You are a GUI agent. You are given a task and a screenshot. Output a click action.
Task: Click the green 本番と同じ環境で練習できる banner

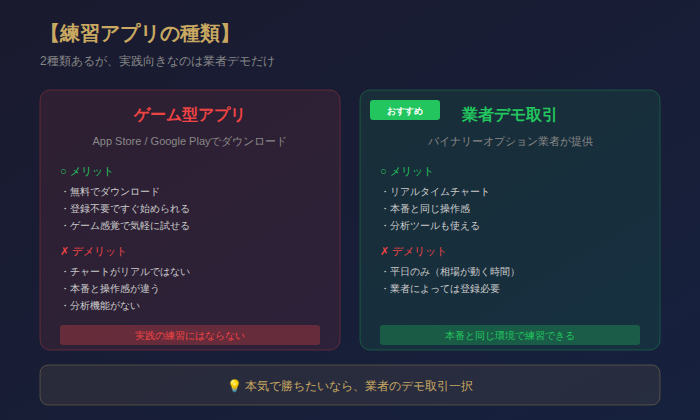point(509,335)
